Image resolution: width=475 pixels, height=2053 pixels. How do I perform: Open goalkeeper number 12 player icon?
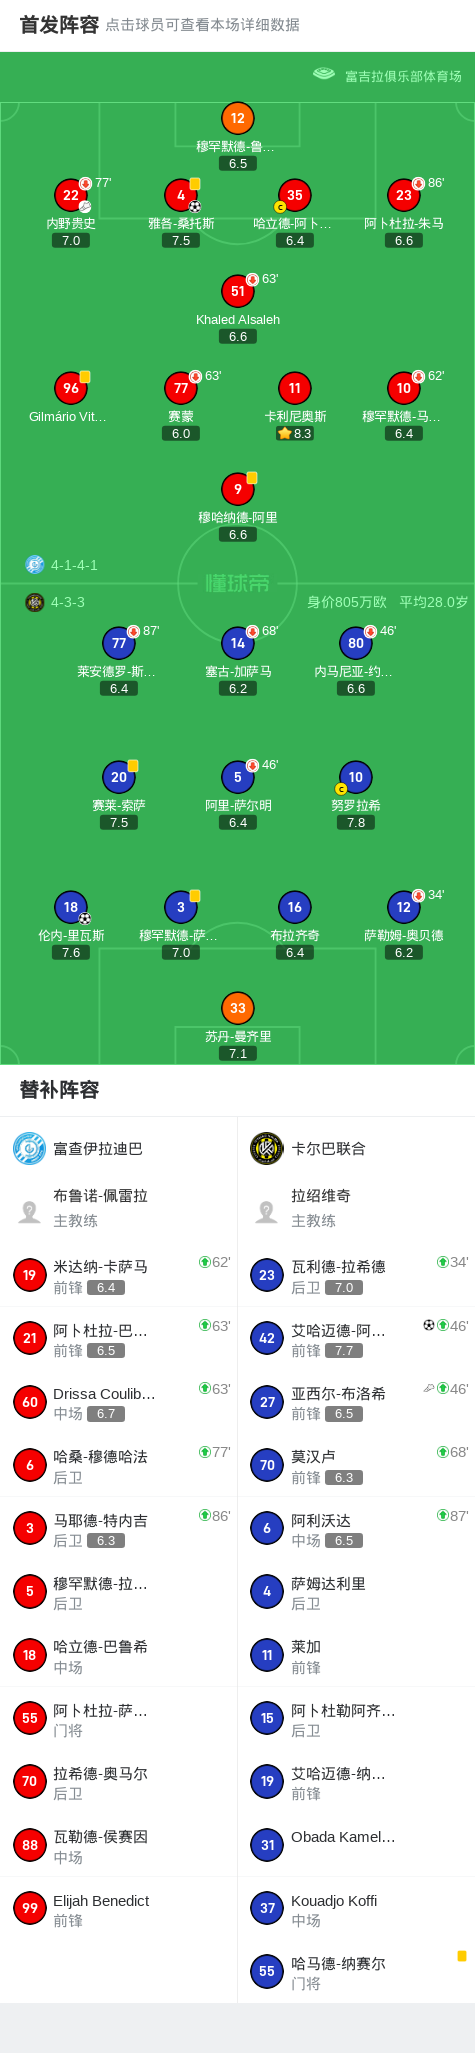click(237, 118)
